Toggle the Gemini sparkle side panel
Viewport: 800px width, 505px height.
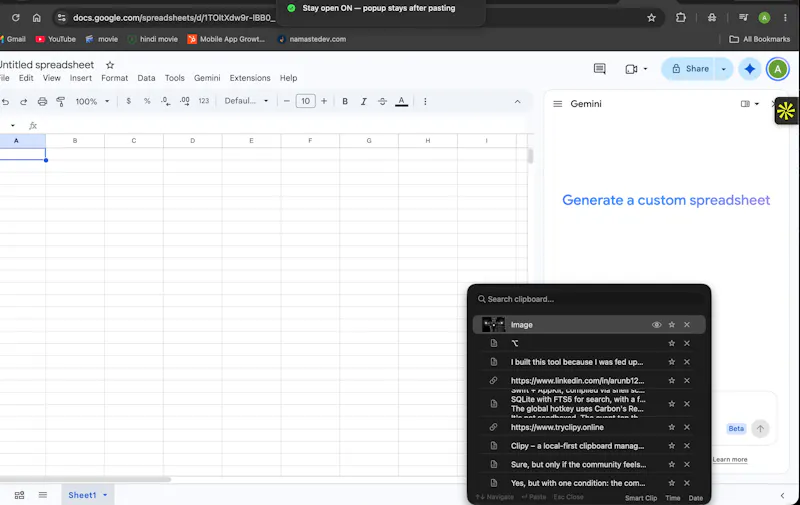(x=749, y=69)
